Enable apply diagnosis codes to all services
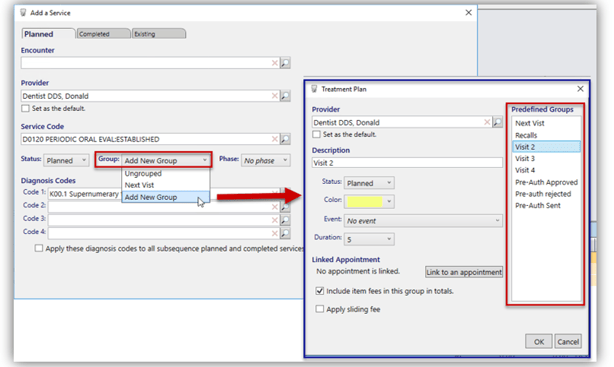Image resolution: width=614 pixels, height=367 pixels. pos(38,248)
